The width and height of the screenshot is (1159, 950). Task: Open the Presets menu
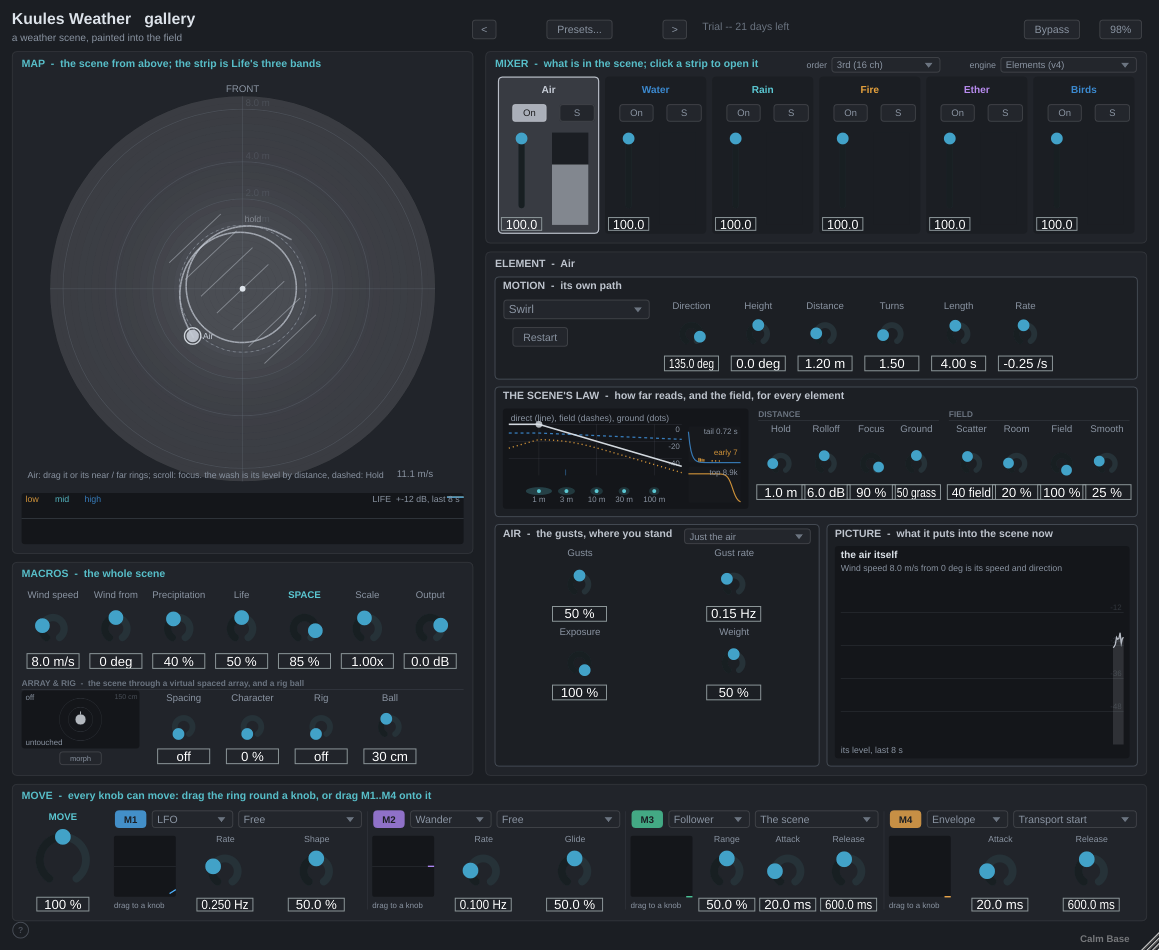580,30
